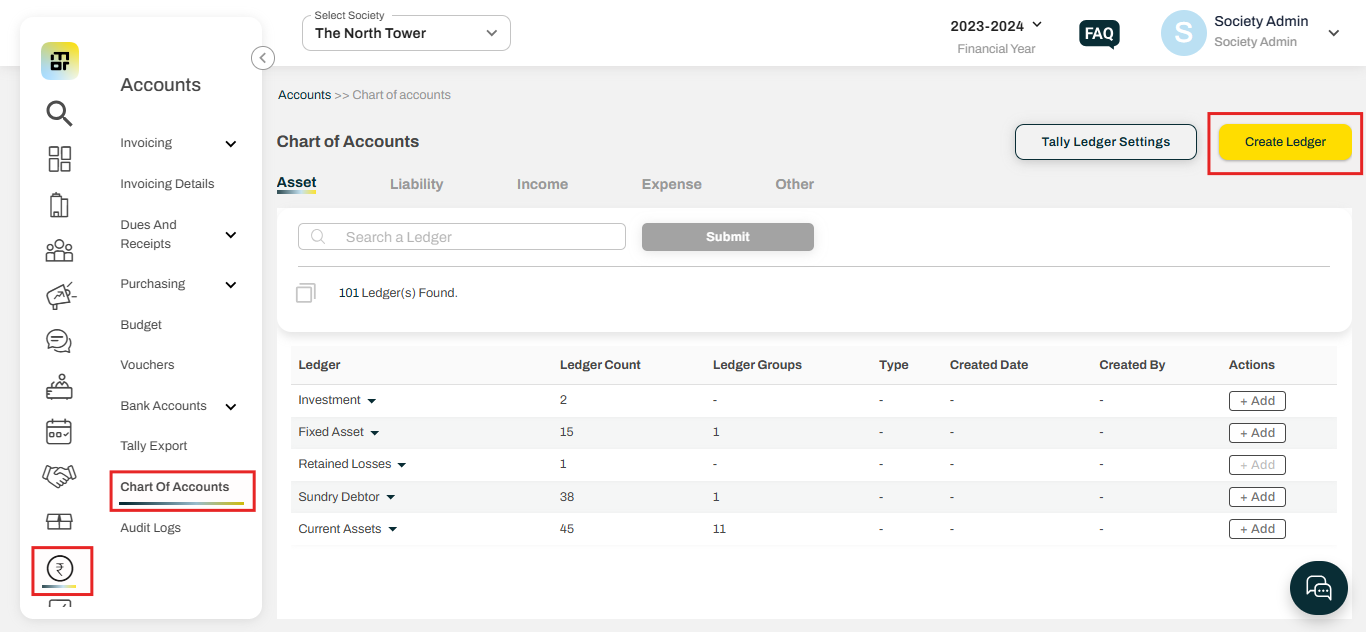
Task: Open the calendar icon in sidebar
Action: (60, 432)
